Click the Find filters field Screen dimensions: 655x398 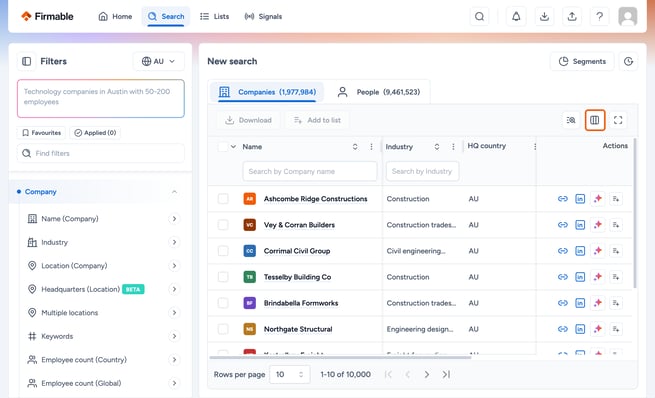101,153
